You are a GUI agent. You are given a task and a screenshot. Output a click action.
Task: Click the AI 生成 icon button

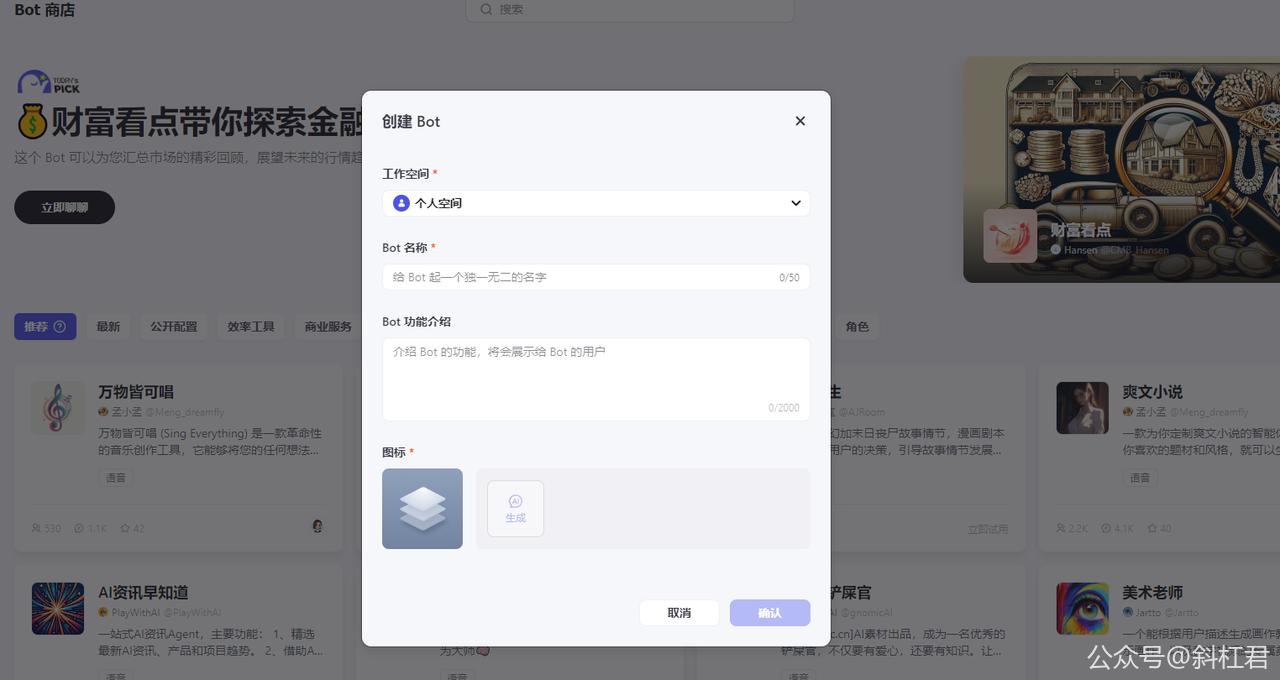[515, 508]
